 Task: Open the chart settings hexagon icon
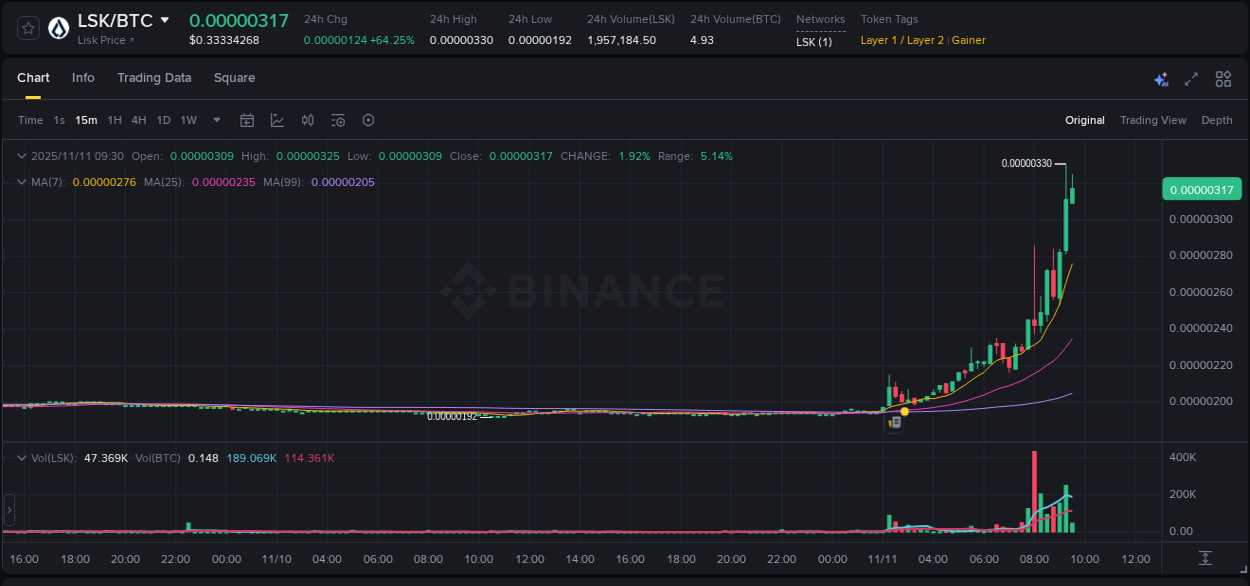[368, 120]
